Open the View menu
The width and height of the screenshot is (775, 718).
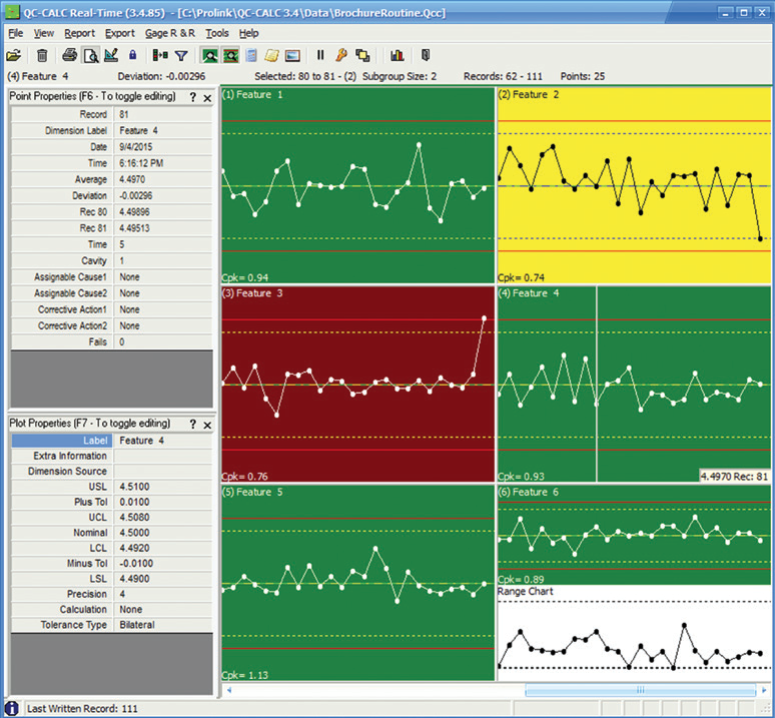[44, 33]
